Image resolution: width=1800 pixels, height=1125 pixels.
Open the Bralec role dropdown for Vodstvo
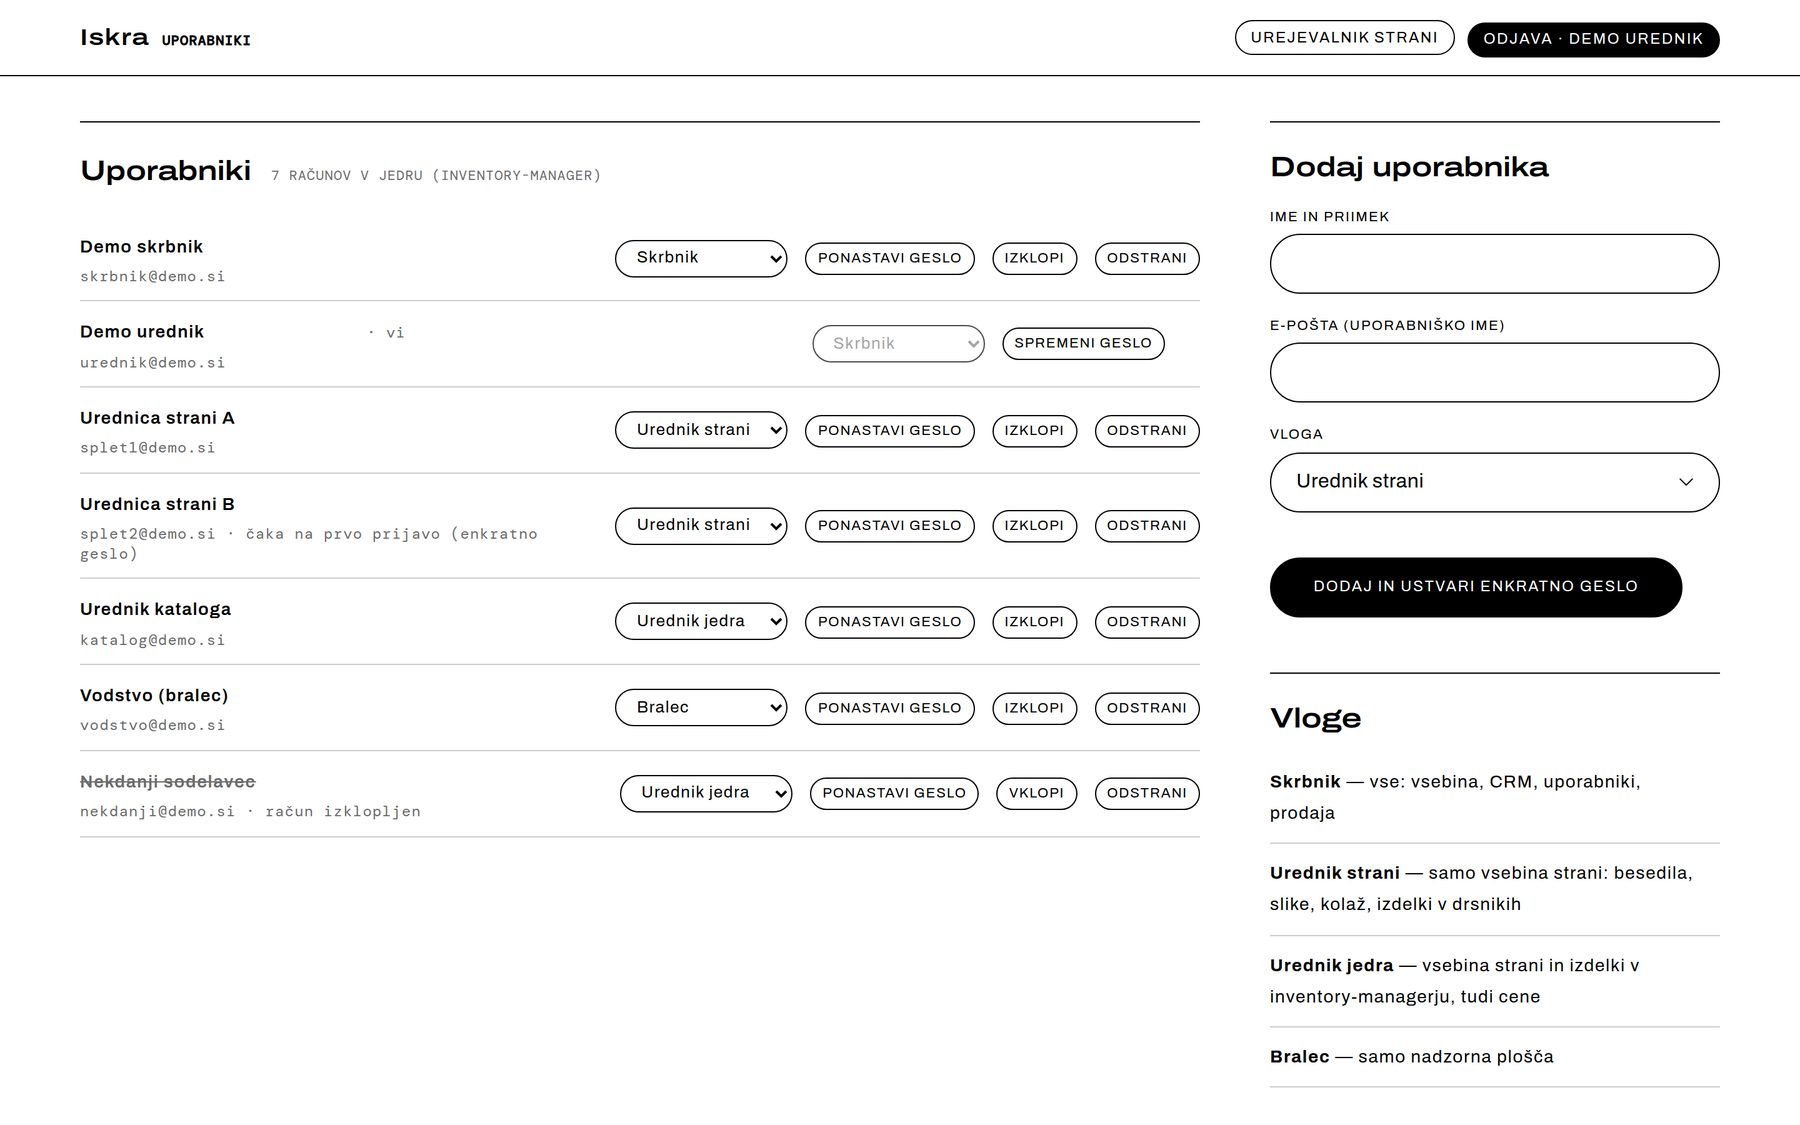click(701, 708)
